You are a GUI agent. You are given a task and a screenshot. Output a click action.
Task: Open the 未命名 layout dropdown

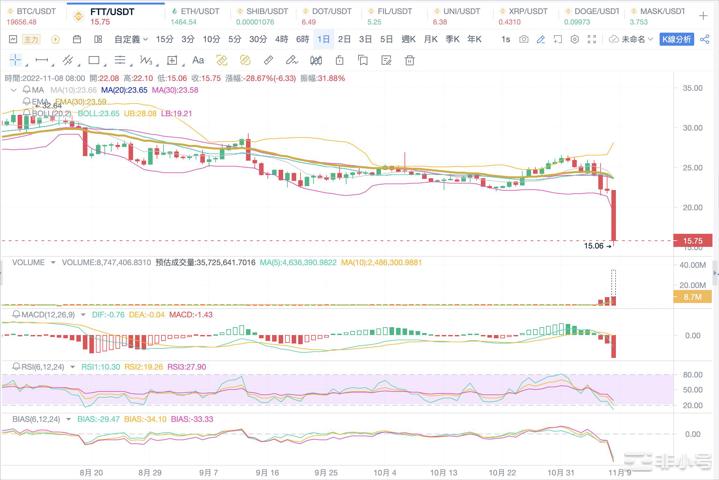pyautogui.click(x=637, y=39)
